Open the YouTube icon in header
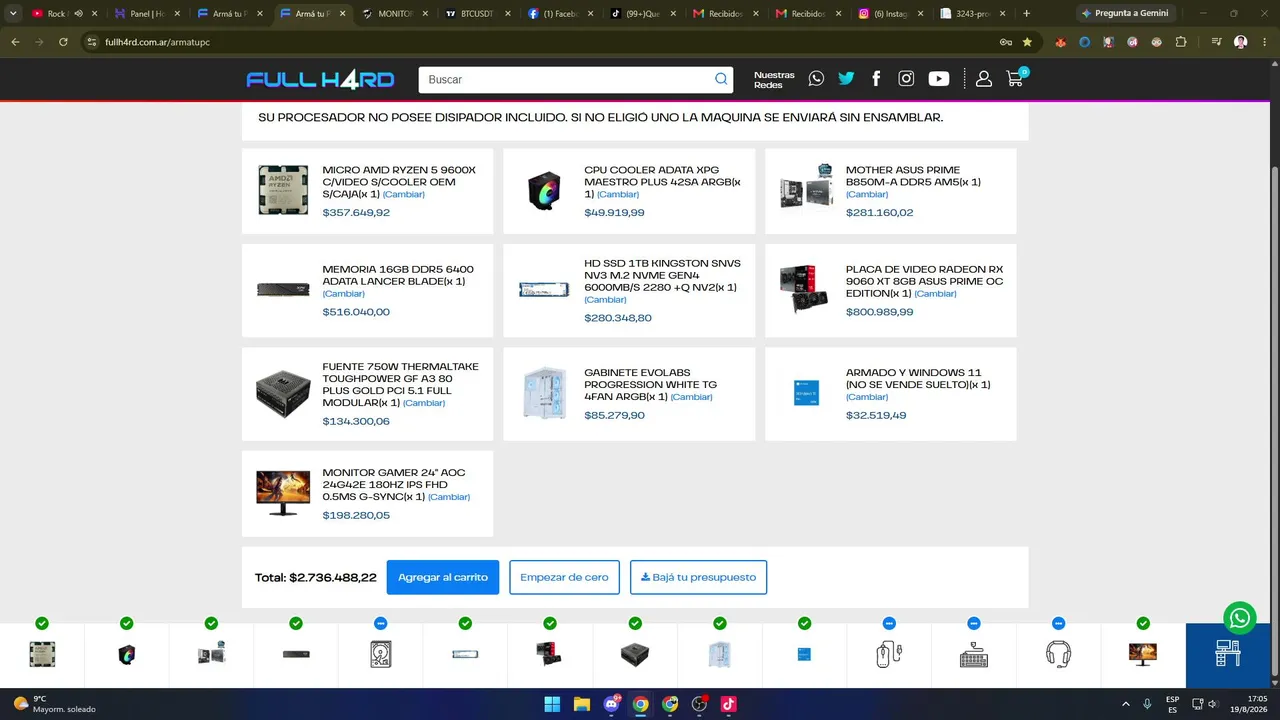Screen dimensions: 1280x720 coord(938,79)
